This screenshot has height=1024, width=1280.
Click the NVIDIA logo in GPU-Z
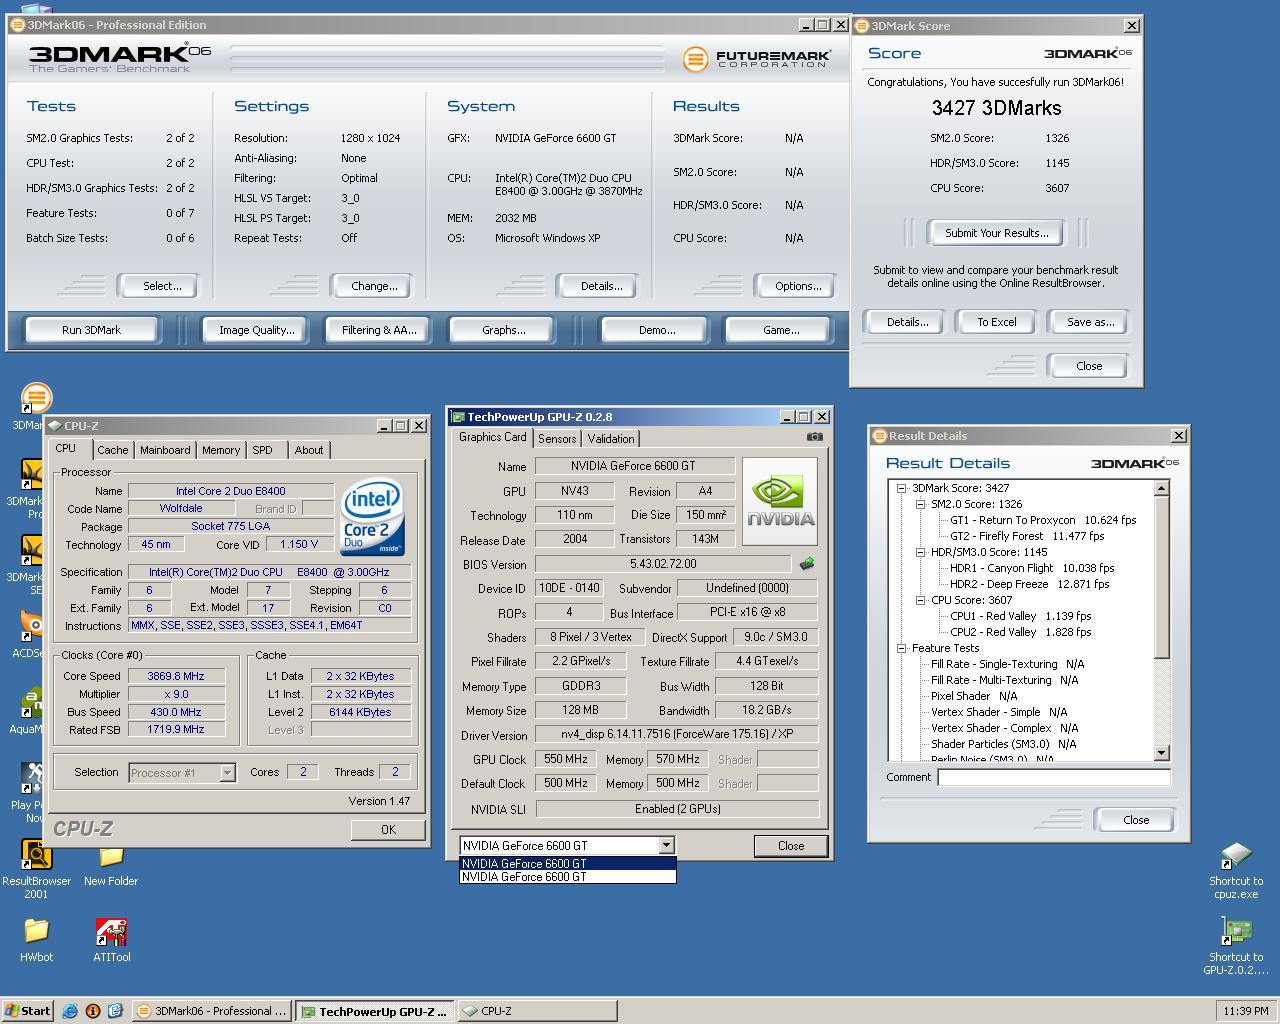click(x=780, y=501)
